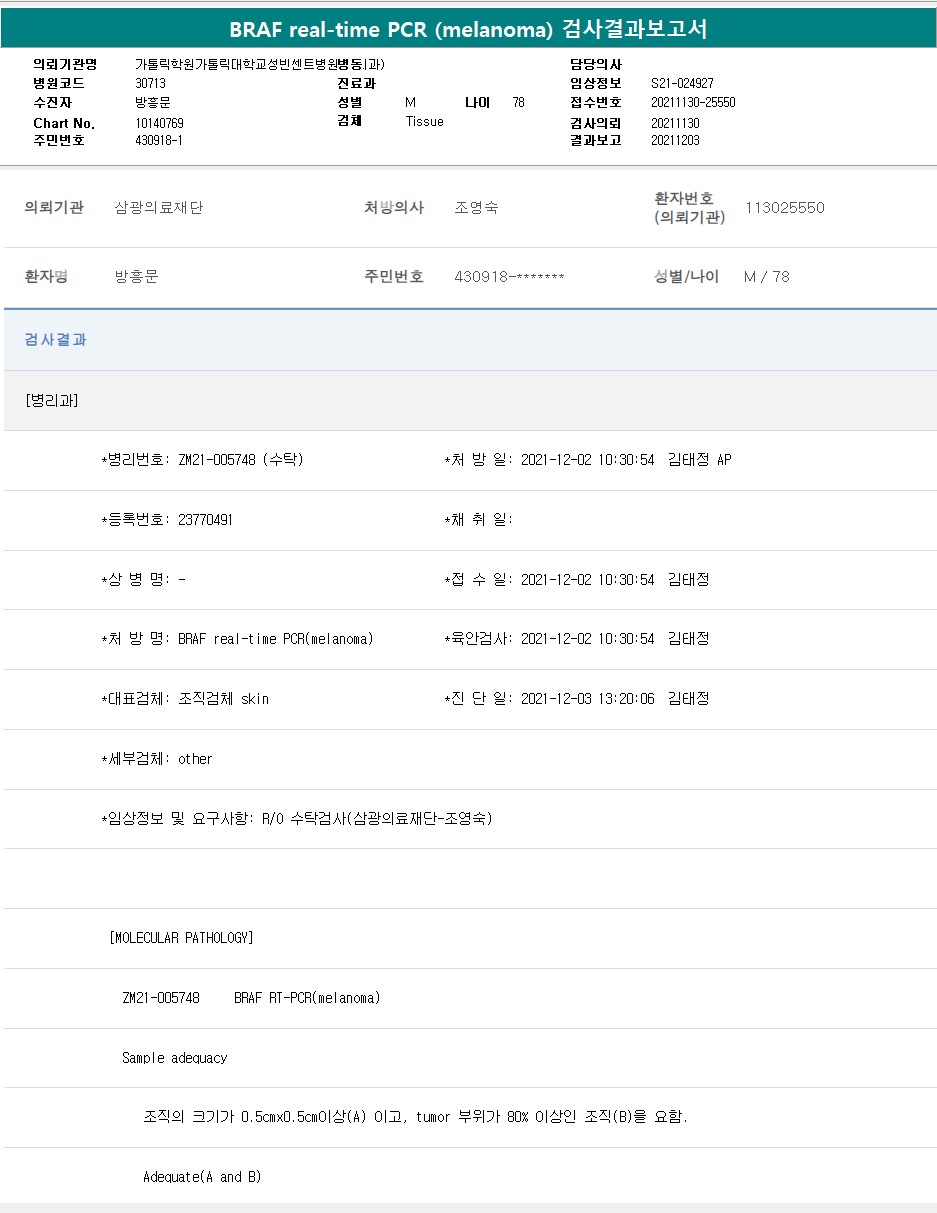
Task: Select 대표검체 조직검체 skin line
Action: pyautogui.click(x=185, y=699)
